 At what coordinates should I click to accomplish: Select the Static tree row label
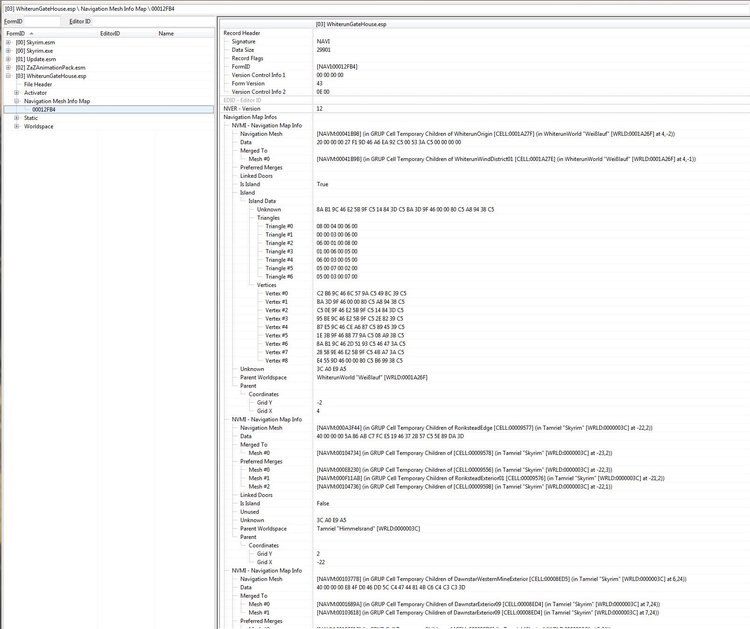[x=31, y=118]
